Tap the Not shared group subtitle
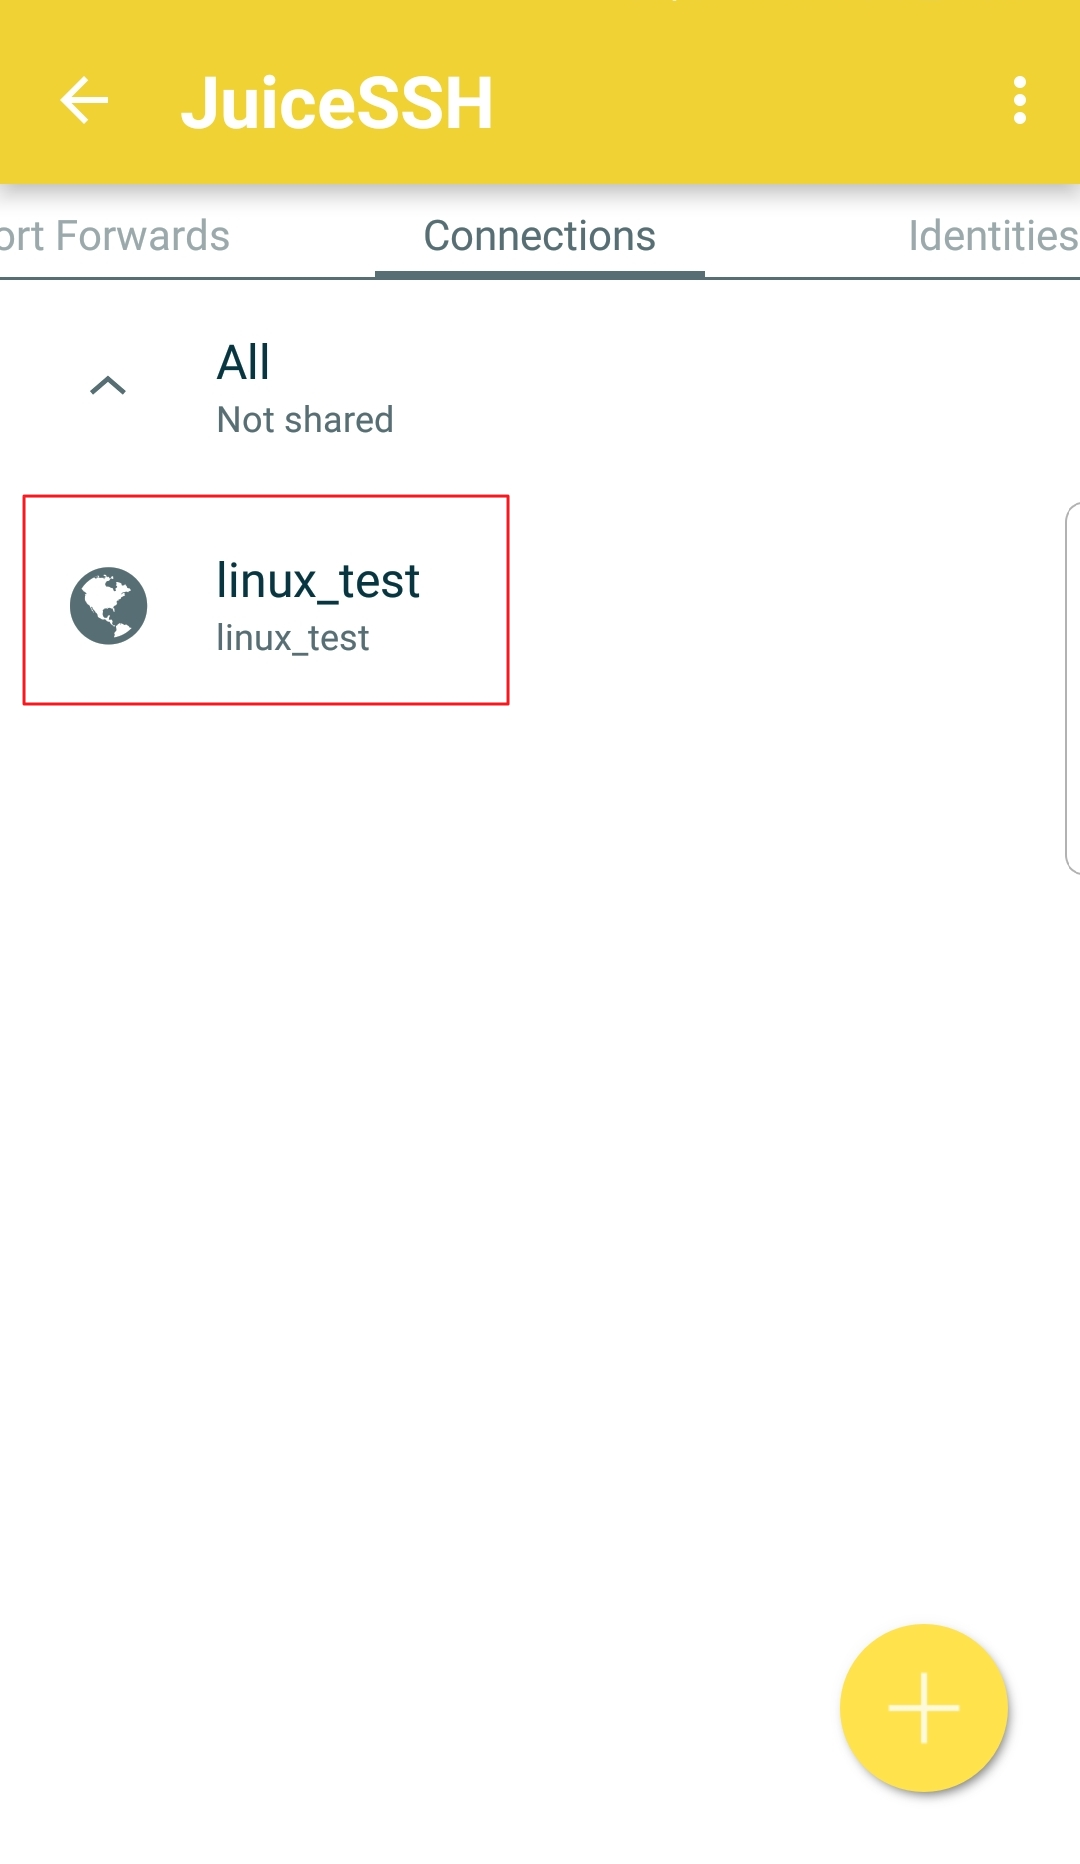This screenshot has width=1080, height=1864. [x=305, y=420]
